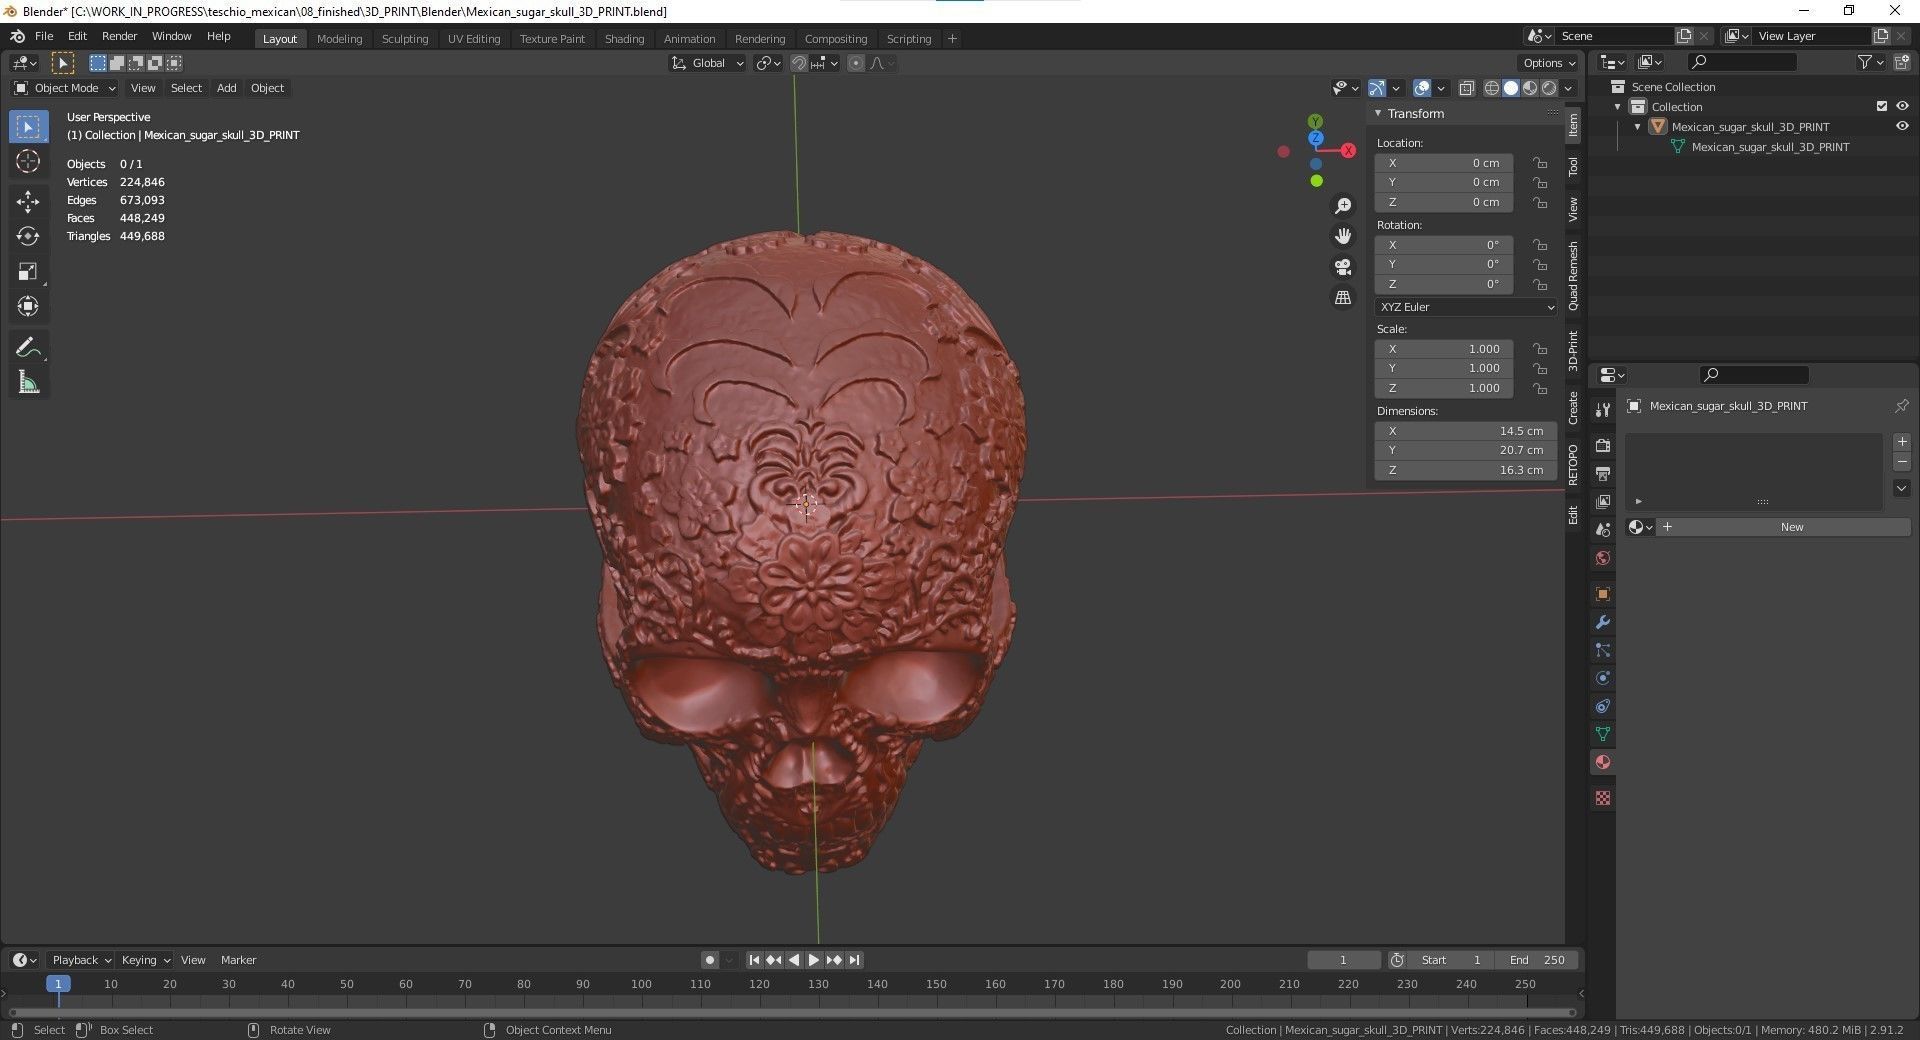This screenshot has height=1040, width=1920.
Task: Play the animation forward
Action: 814,960
